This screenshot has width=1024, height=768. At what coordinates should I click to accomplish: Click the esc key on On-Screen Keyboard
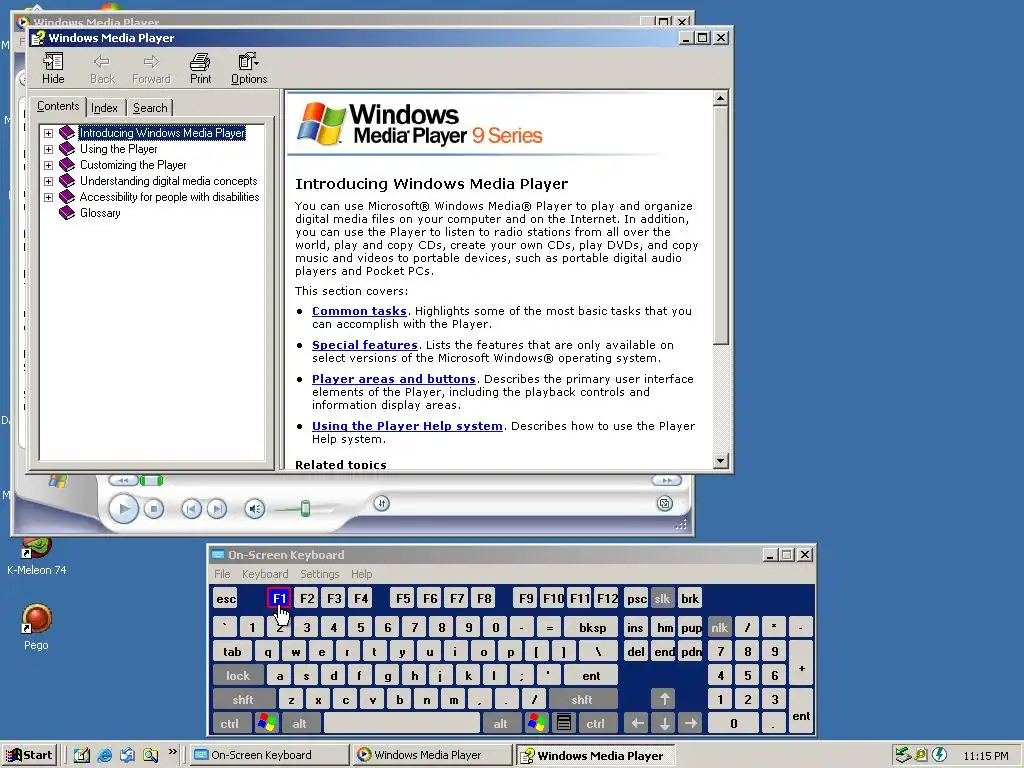[226, 599]
